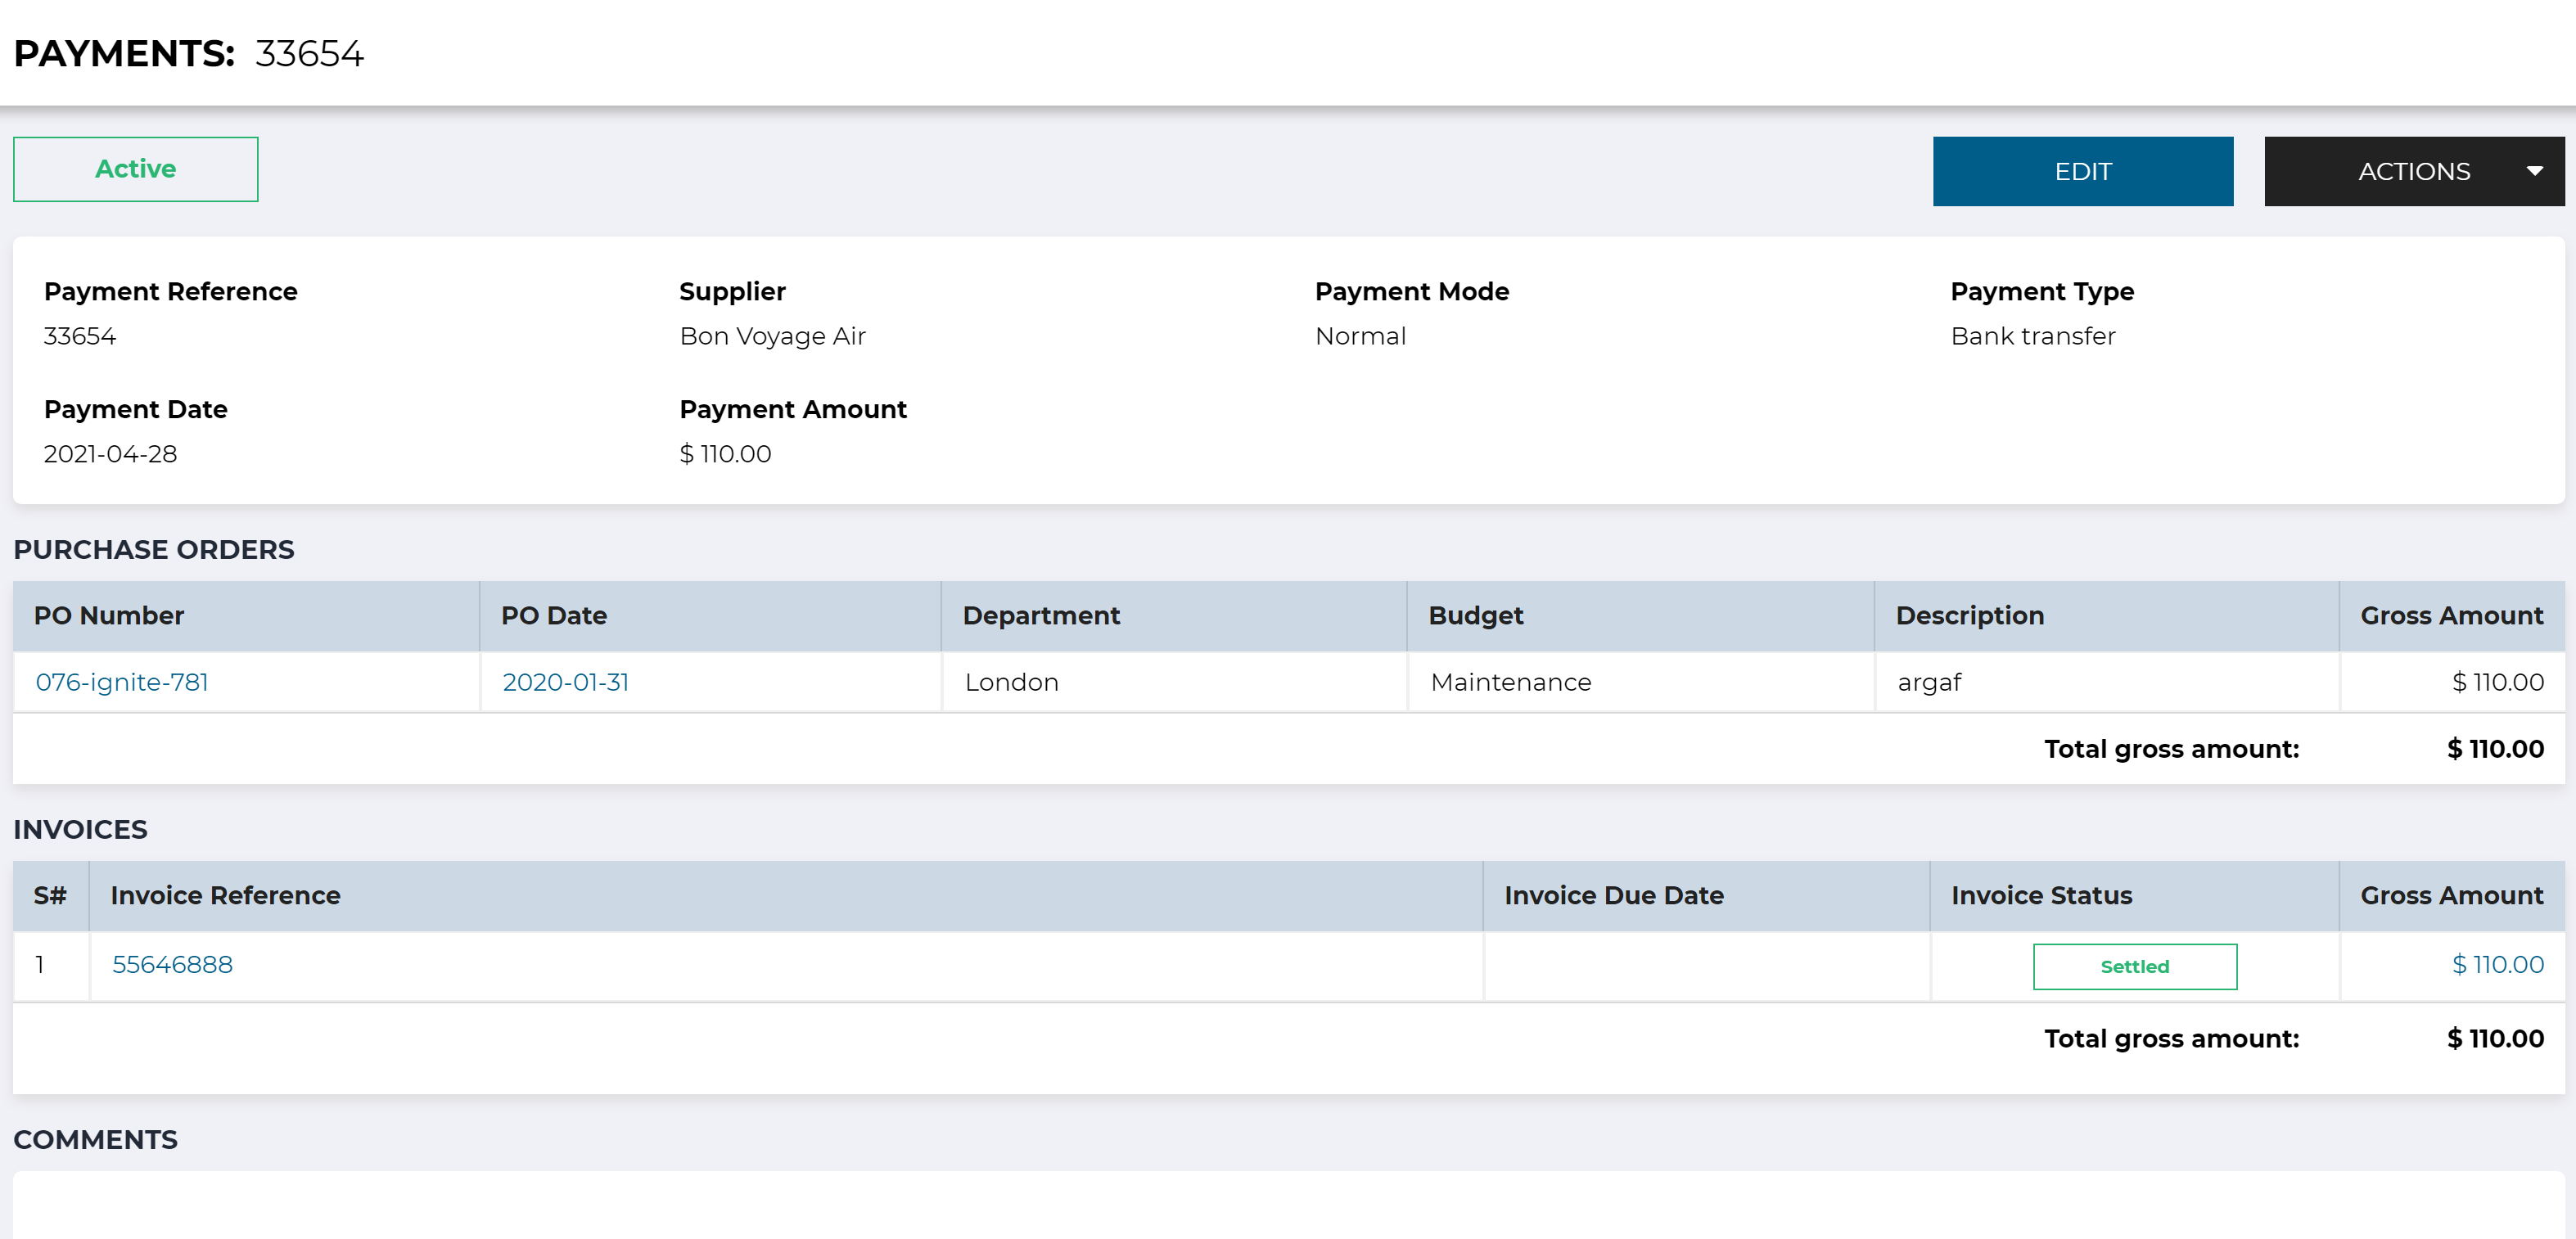Click the Bon Voyage Air supplier value
Viewport: 2576px width, 1239px height.
[x=772, y=336]
